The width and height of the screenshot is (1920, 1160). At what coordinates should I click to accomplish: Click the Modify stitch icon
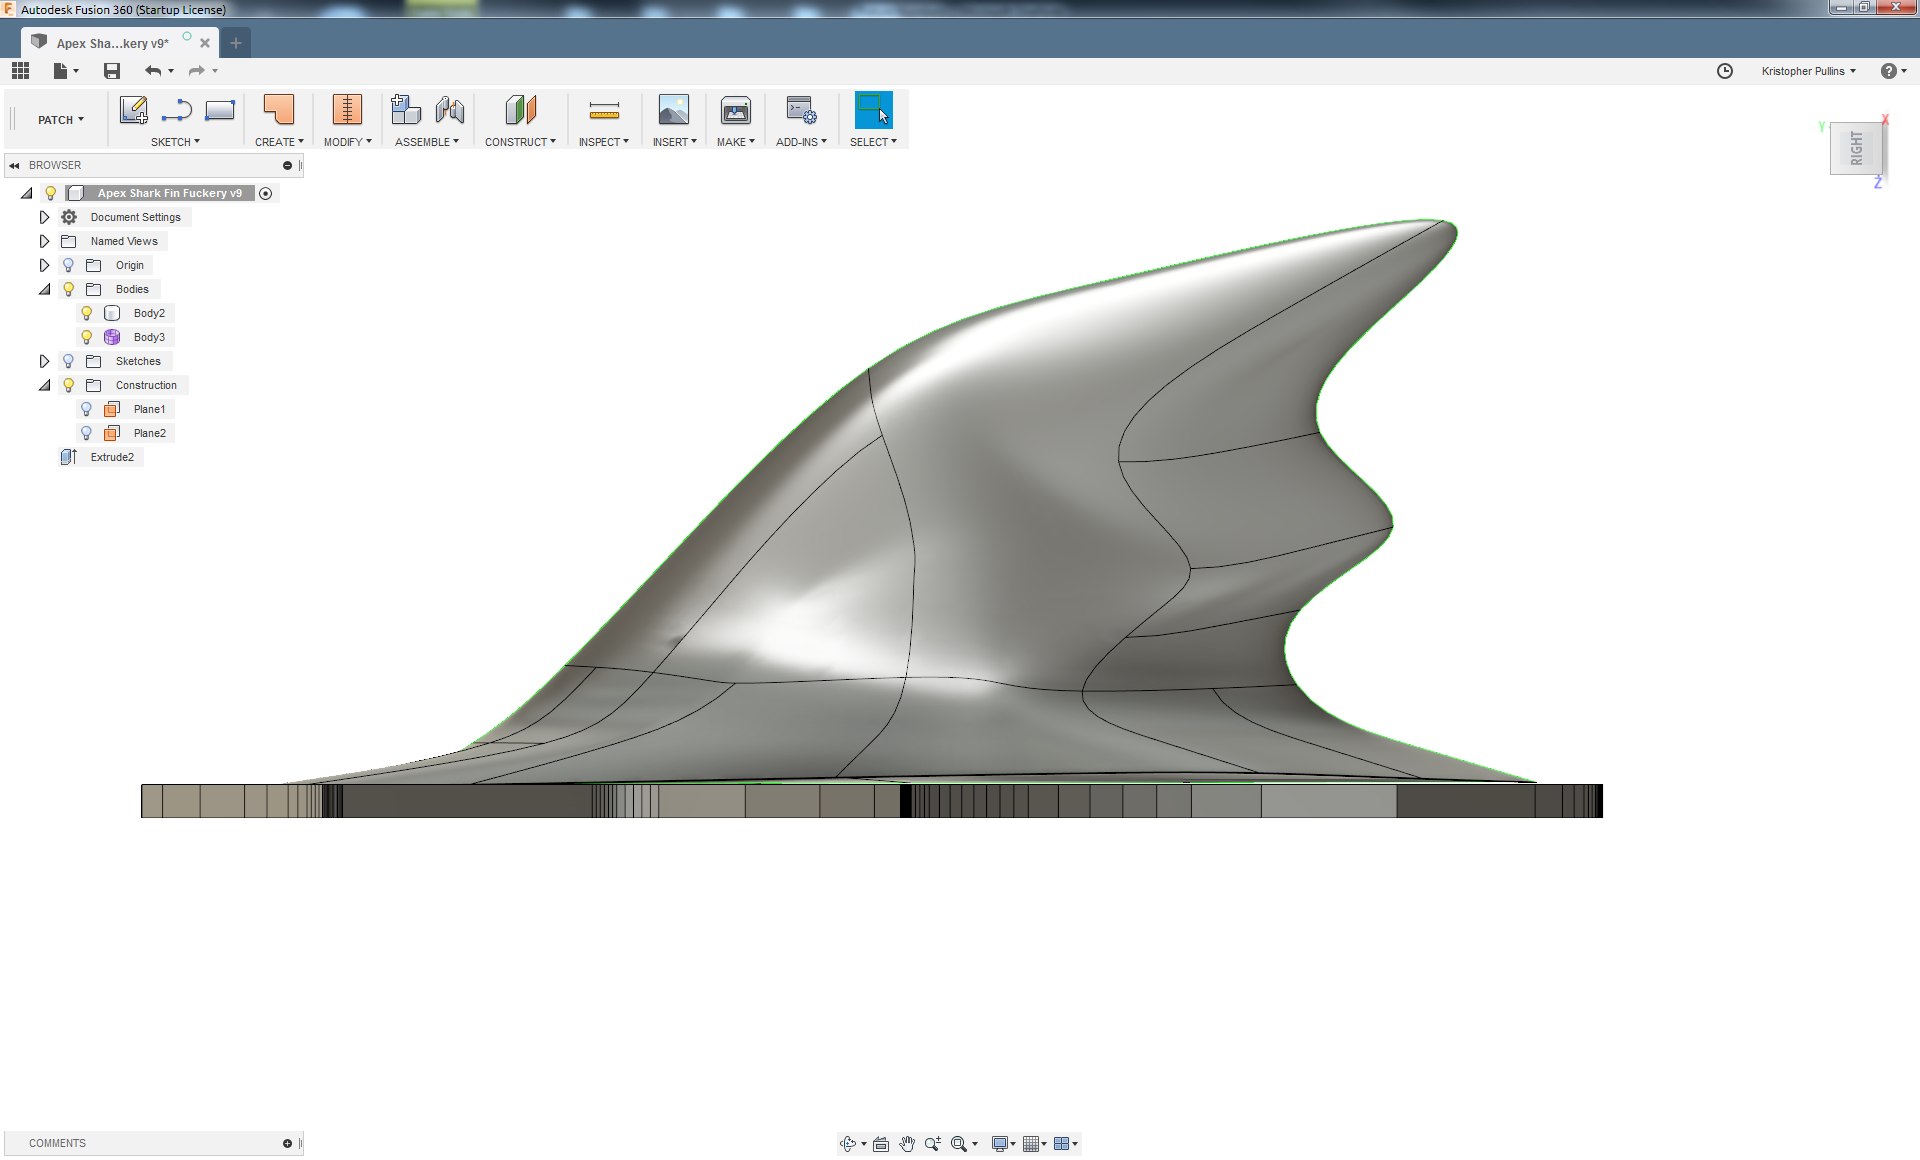347,109
